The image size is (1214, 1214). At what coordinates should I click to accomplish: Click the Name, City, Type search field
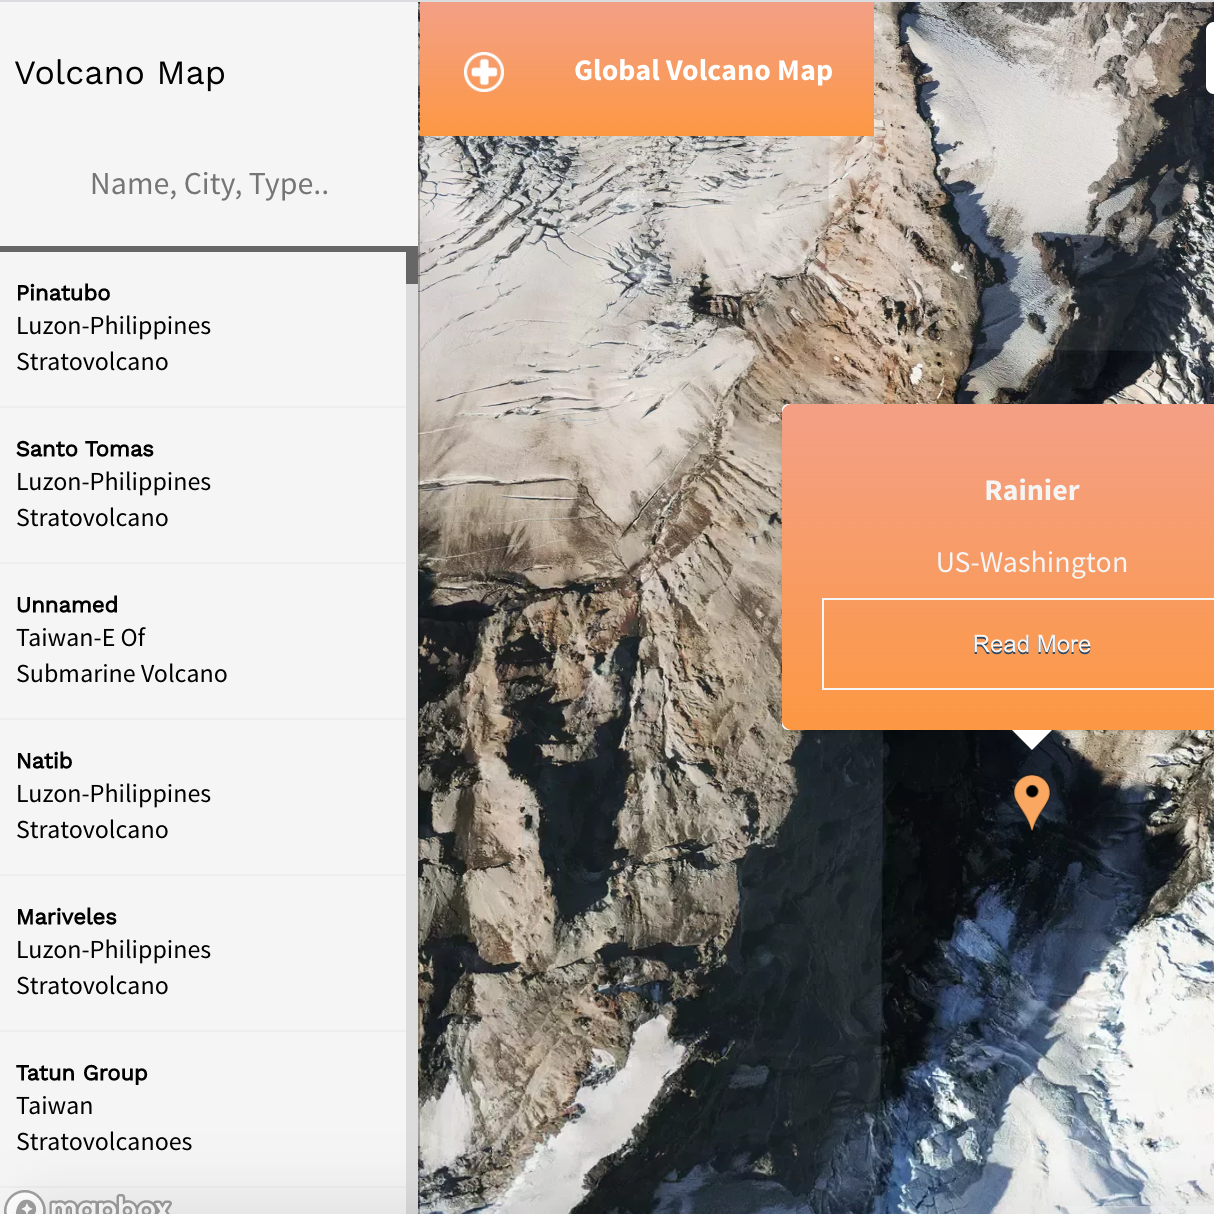pos(209,184)
